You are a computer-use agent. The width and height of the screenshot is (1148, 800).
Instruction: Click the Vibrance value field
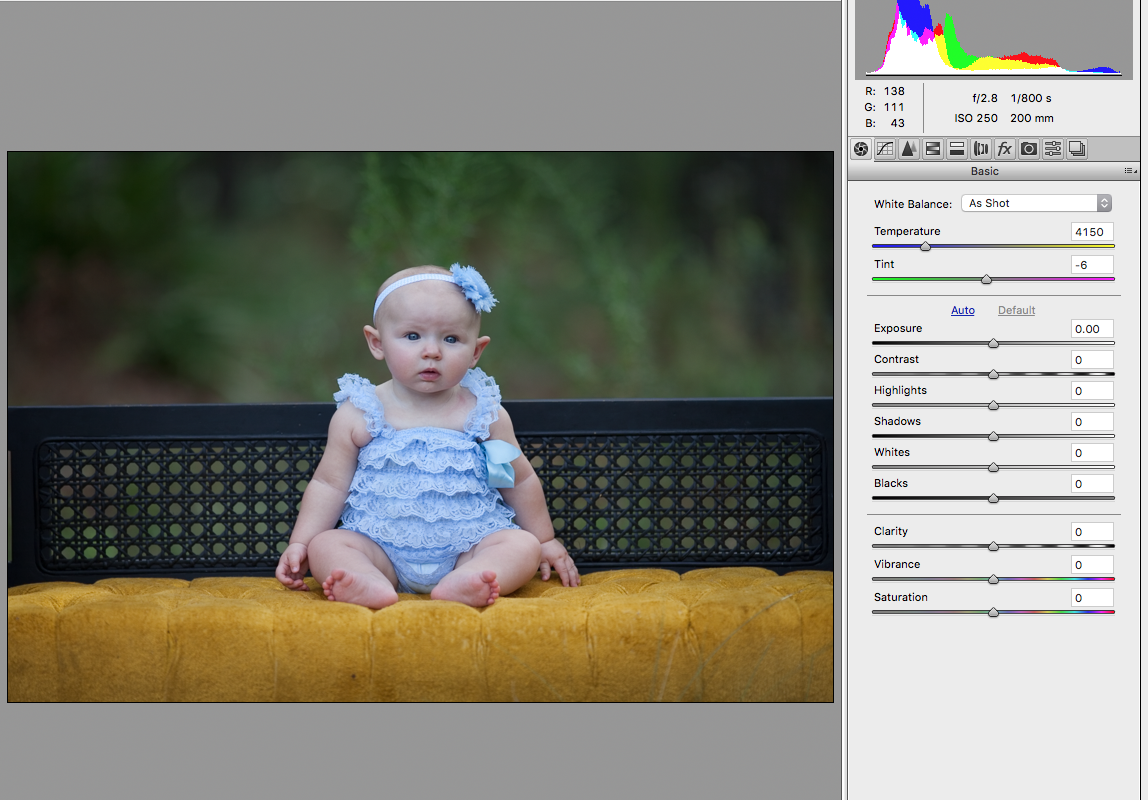click(1092, 565)
